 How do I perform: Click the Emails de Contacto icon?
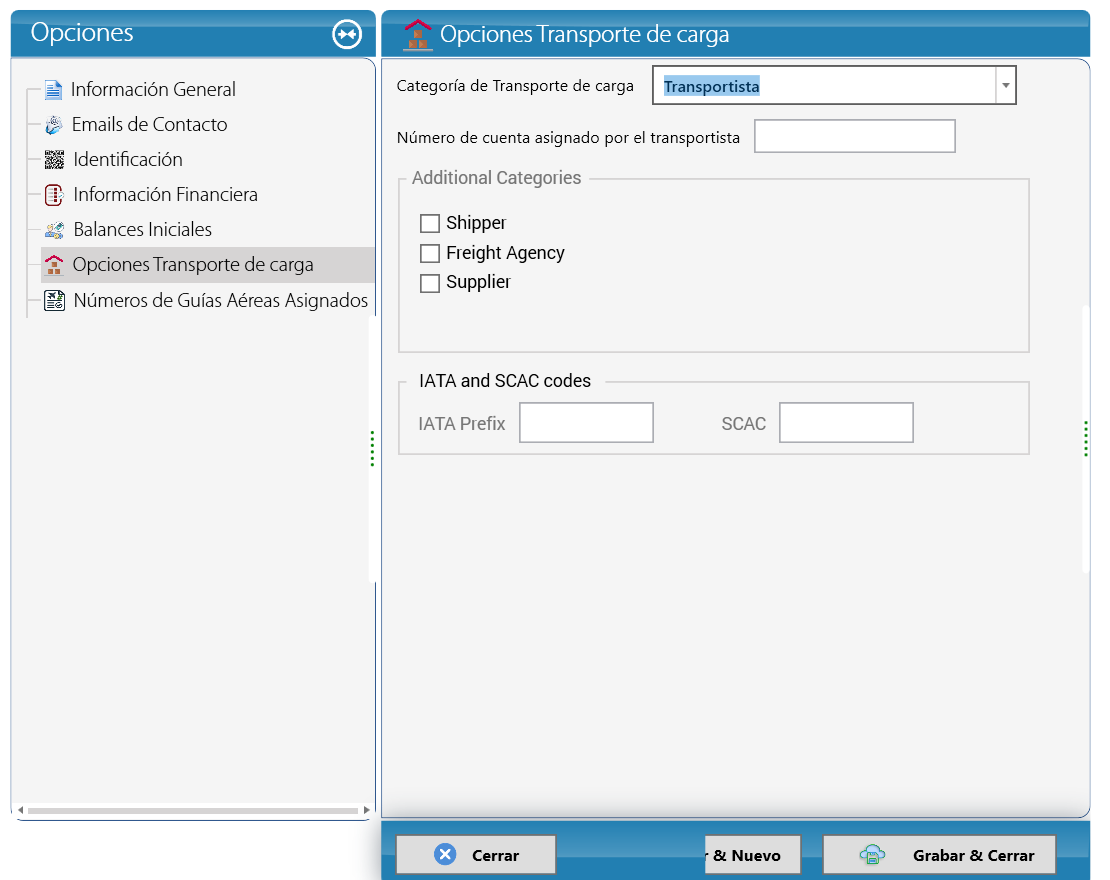coord(54,125)
